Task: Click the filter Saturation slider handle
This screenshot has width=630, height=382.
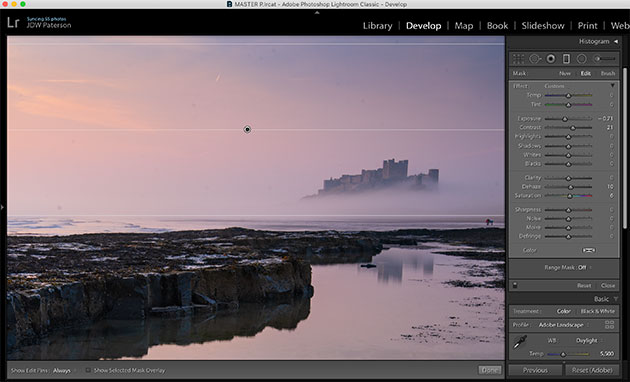Action: point(569,196)
